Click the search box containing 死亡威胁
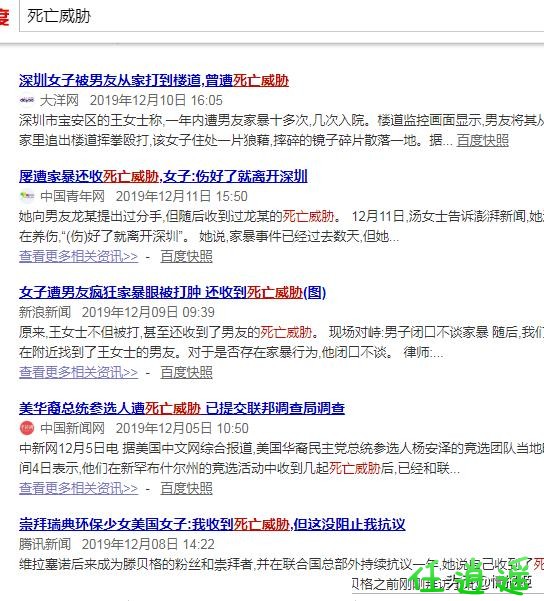 282,16
